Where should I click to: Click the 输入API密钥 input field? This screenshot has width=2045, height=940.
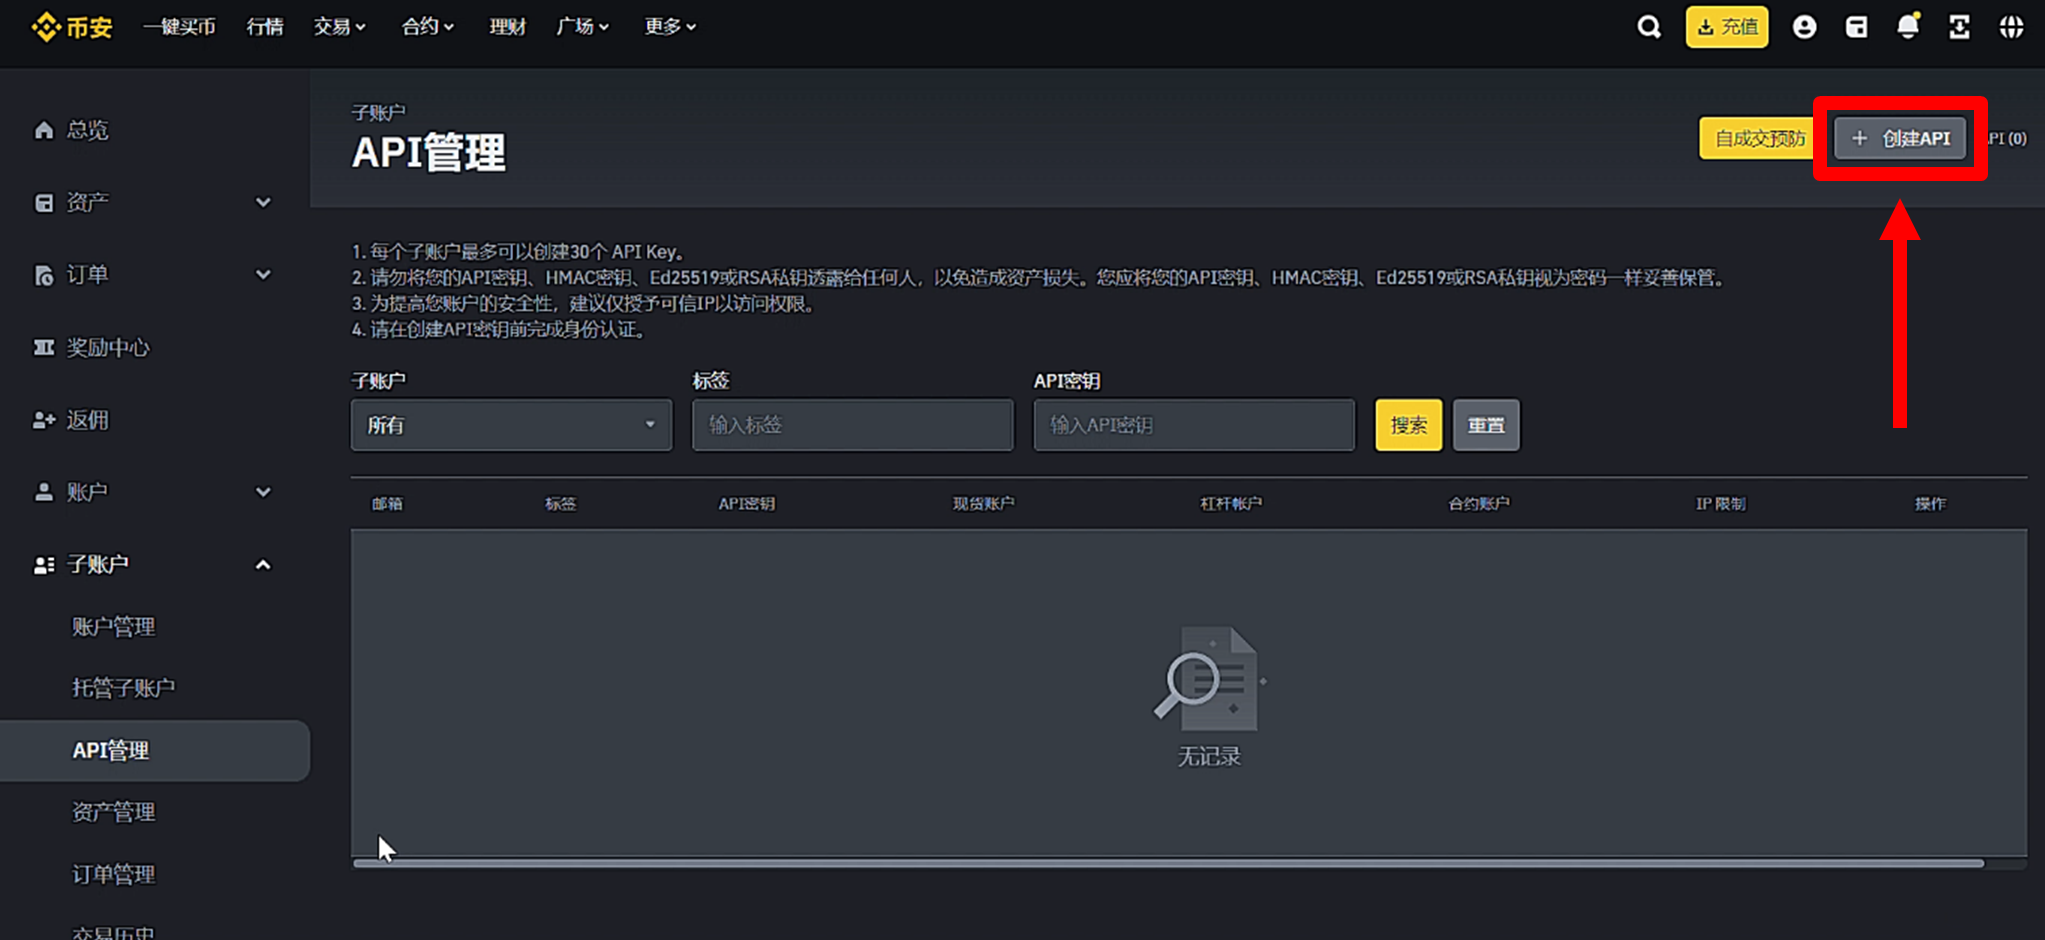1194,425
